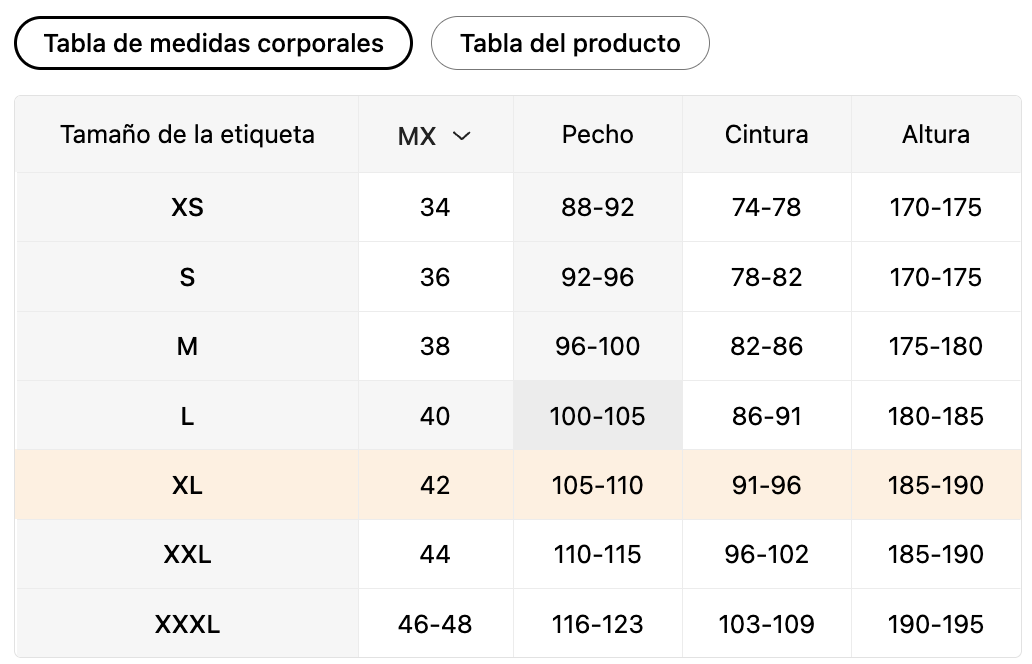Click the chevron arrow next to MX
1032x664 pixels.
(x=462, y=136)
